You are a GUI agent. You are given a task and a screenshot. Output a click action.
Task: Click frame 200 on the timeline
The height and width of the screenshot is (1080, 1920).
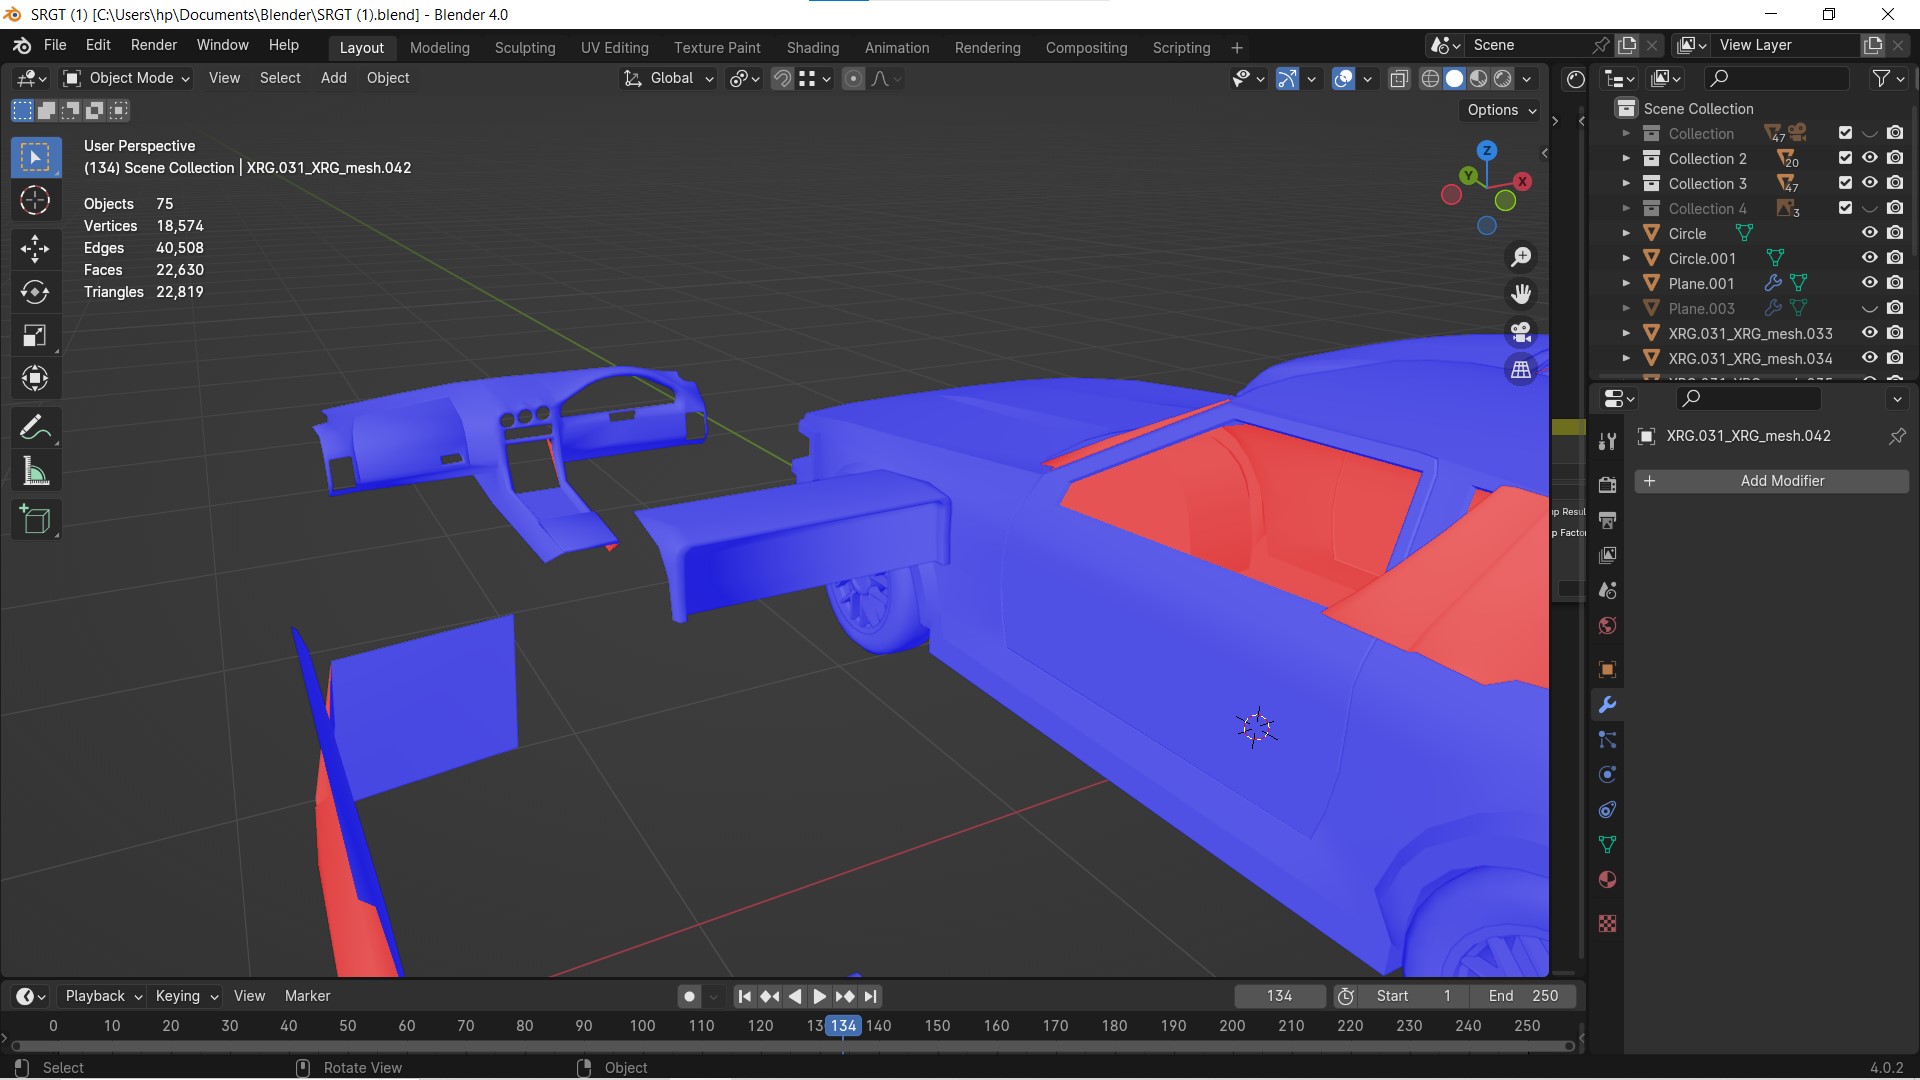tap(1232, 1026)
